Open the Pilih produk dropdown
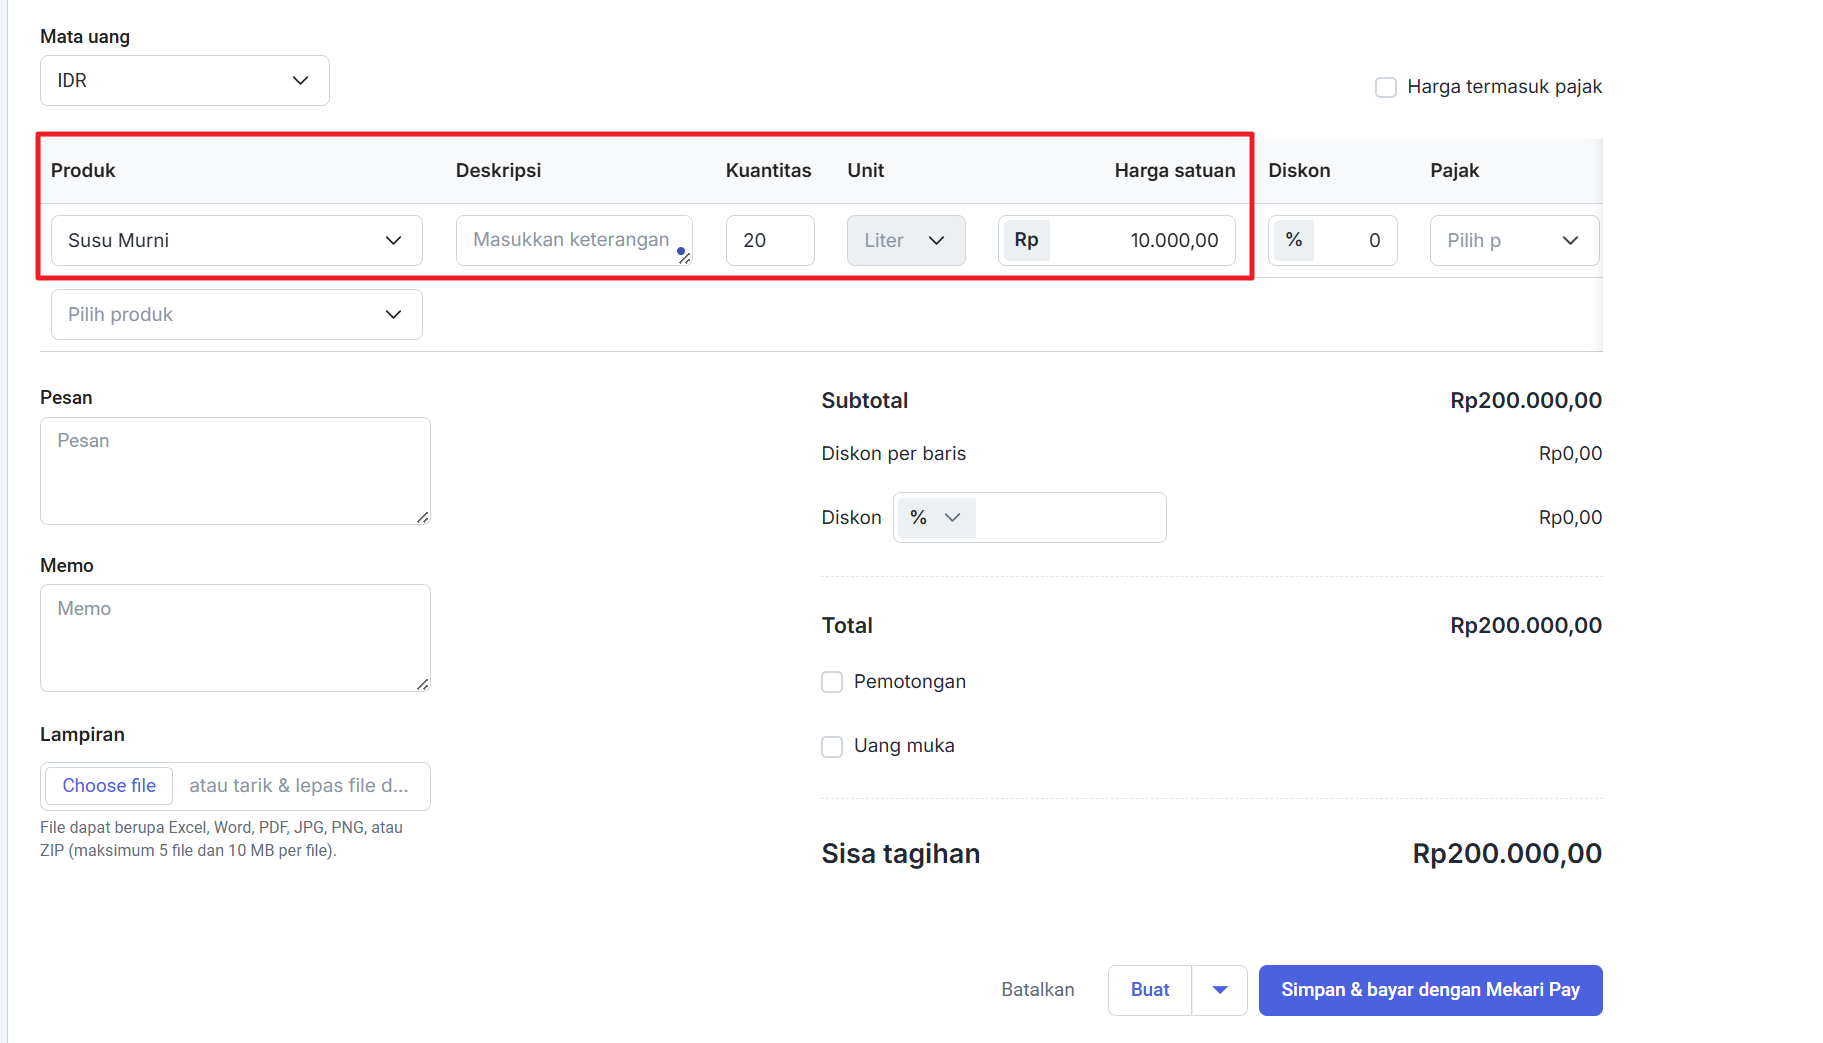Screen dimensions: 1823x1043 (236, 314)
